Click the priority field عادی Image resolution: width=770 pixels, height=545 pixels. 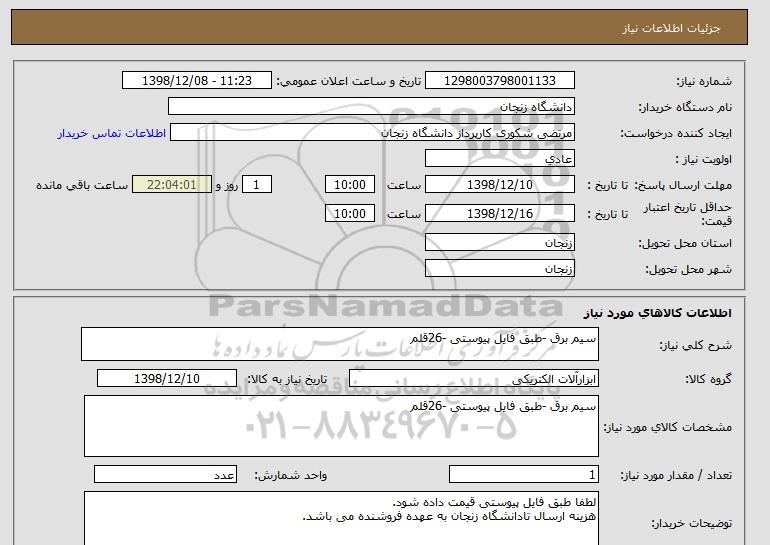pyautogui.click(x=499, y=159)
